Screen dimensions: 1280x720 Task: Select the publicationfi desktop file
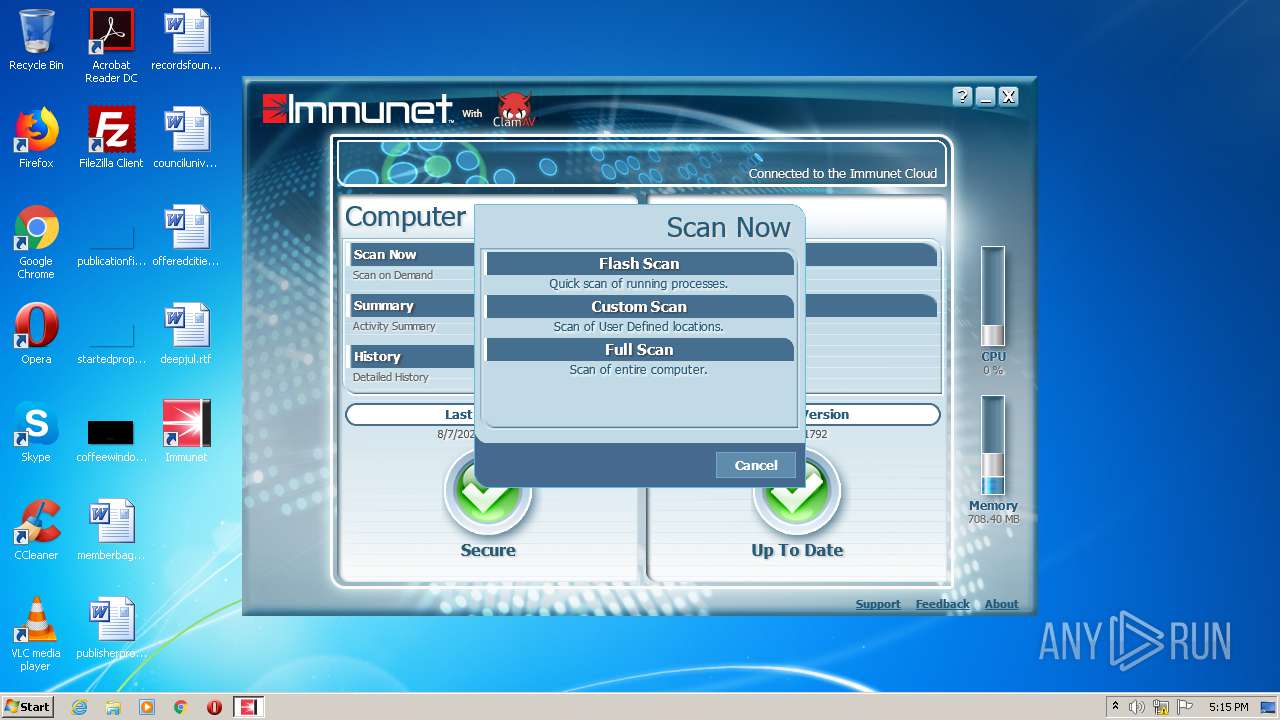[111, 247]
